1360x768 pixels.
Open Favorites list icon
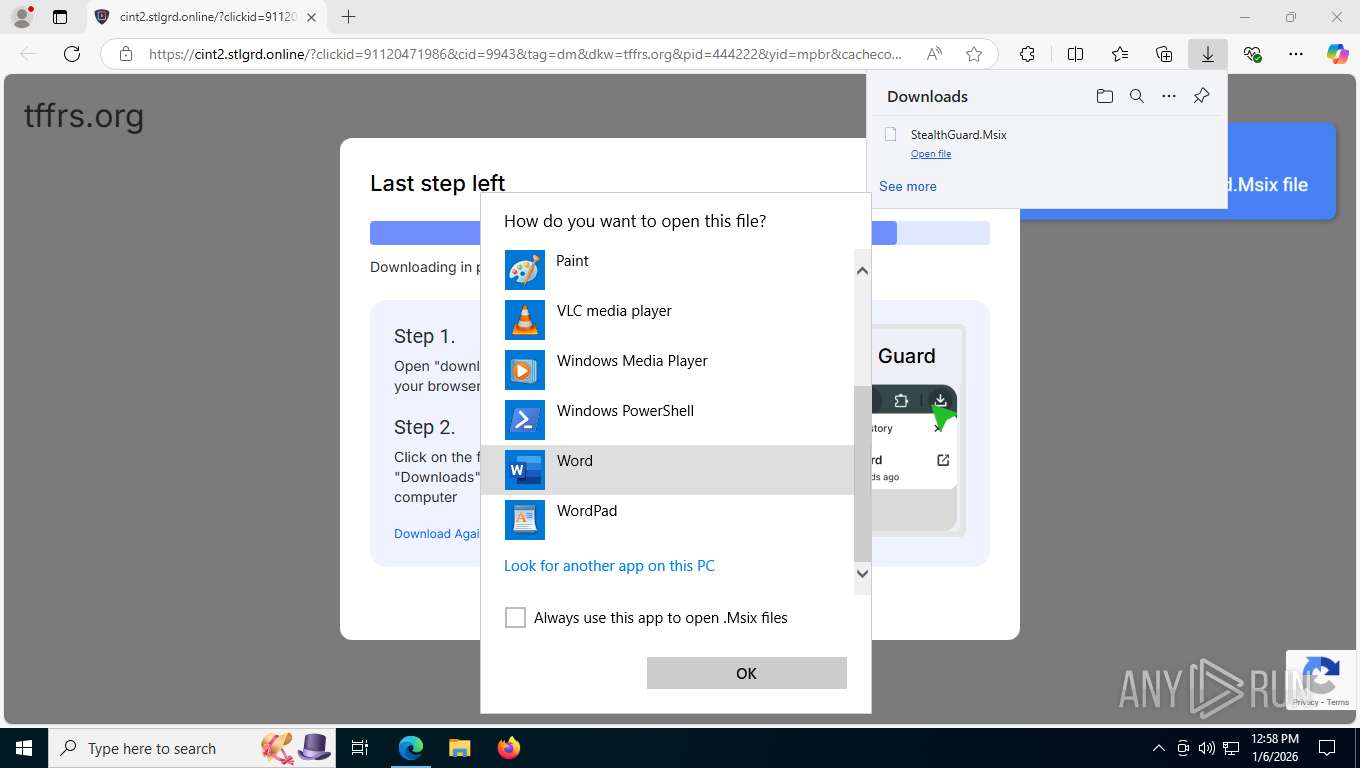click(x=1120, y=54)
